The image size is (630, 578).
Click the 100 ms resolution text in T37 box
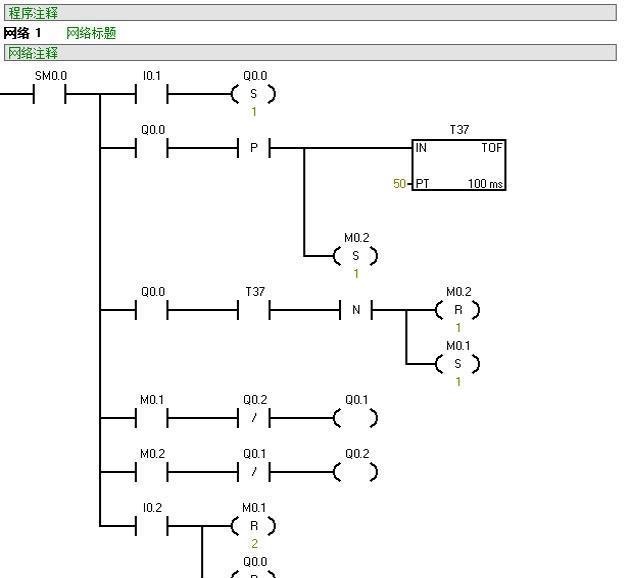[485, 184]
